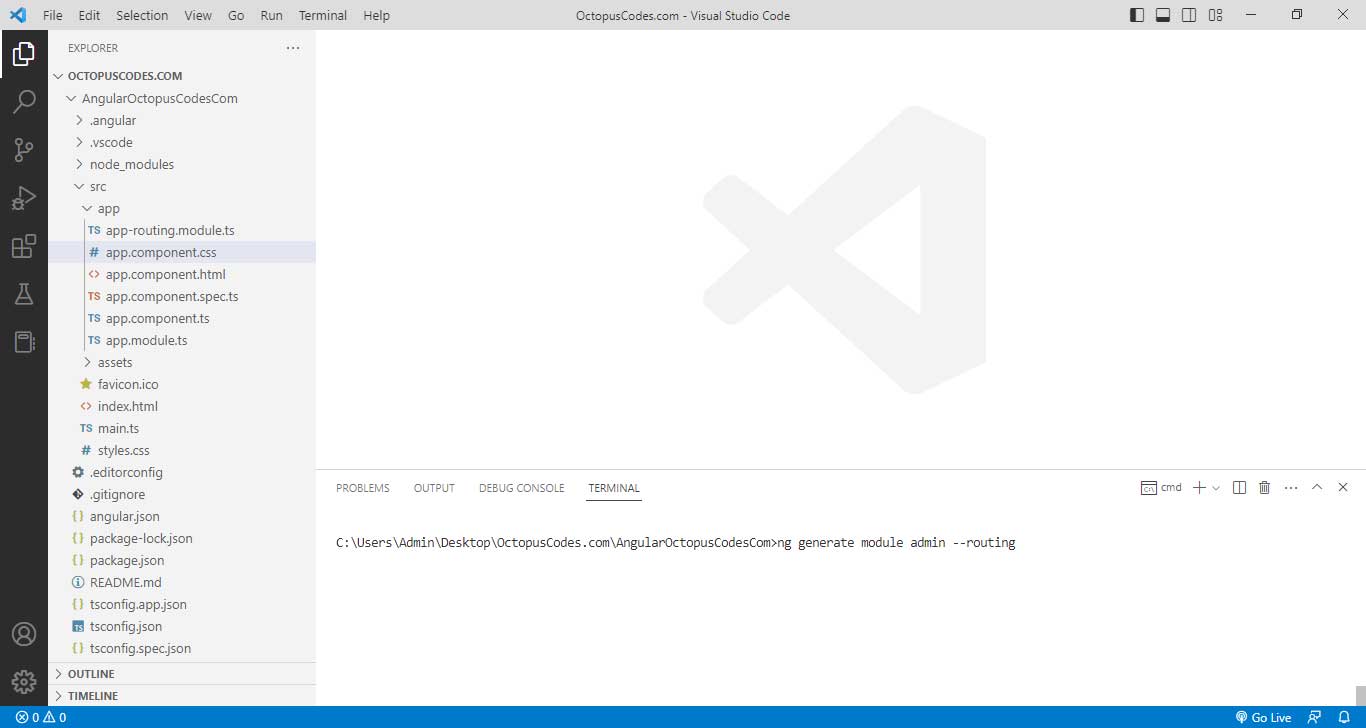Toggle panel visibility layout button
This screenshot has height=728, width=1366.
click(1163, 15)
